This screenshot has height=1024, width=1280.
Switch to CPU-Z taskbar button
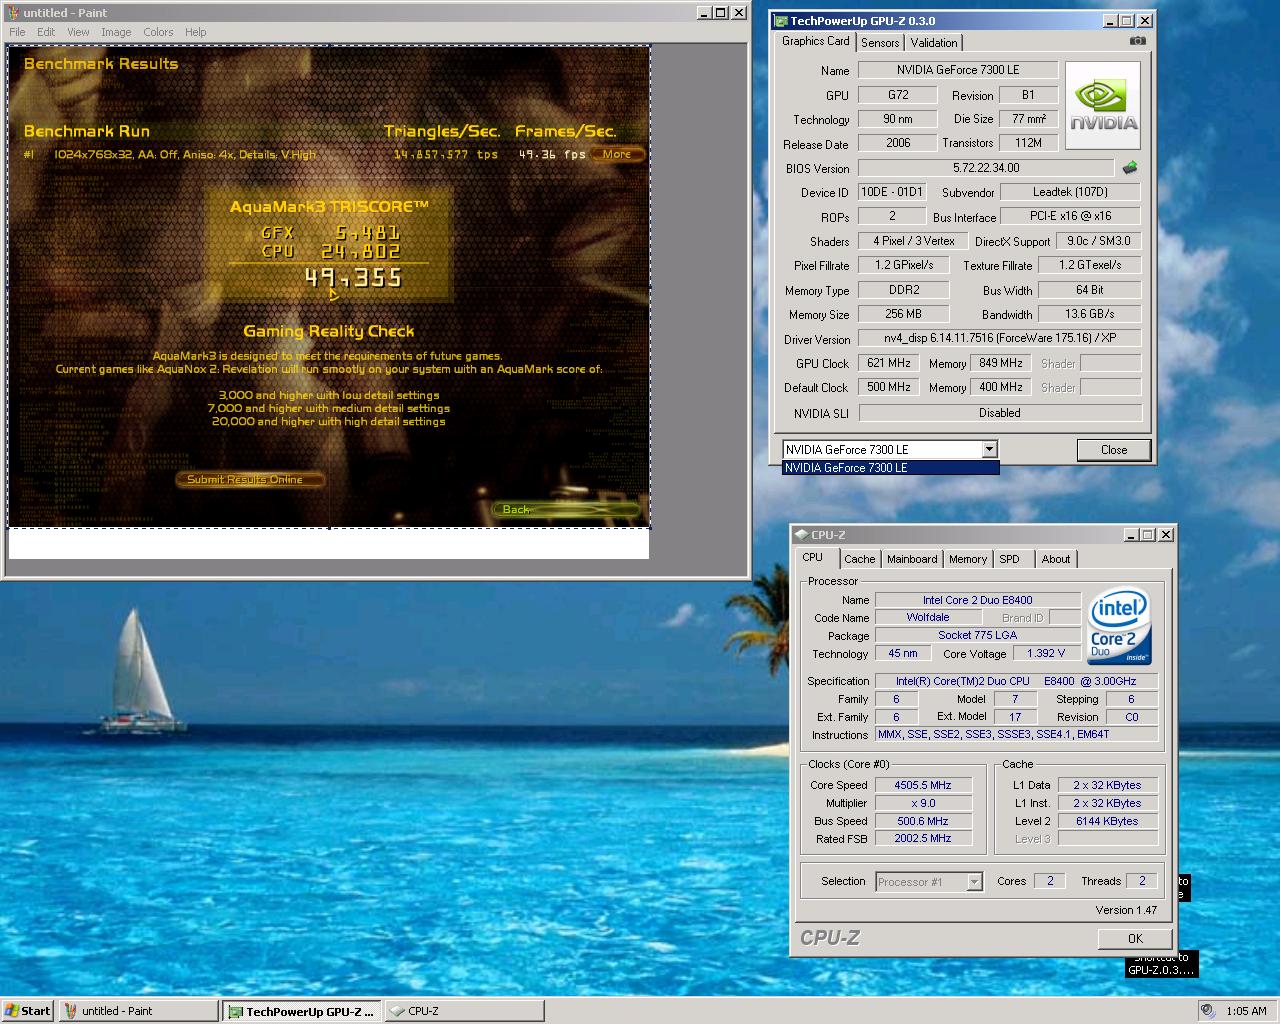(x=464, y=1011)
